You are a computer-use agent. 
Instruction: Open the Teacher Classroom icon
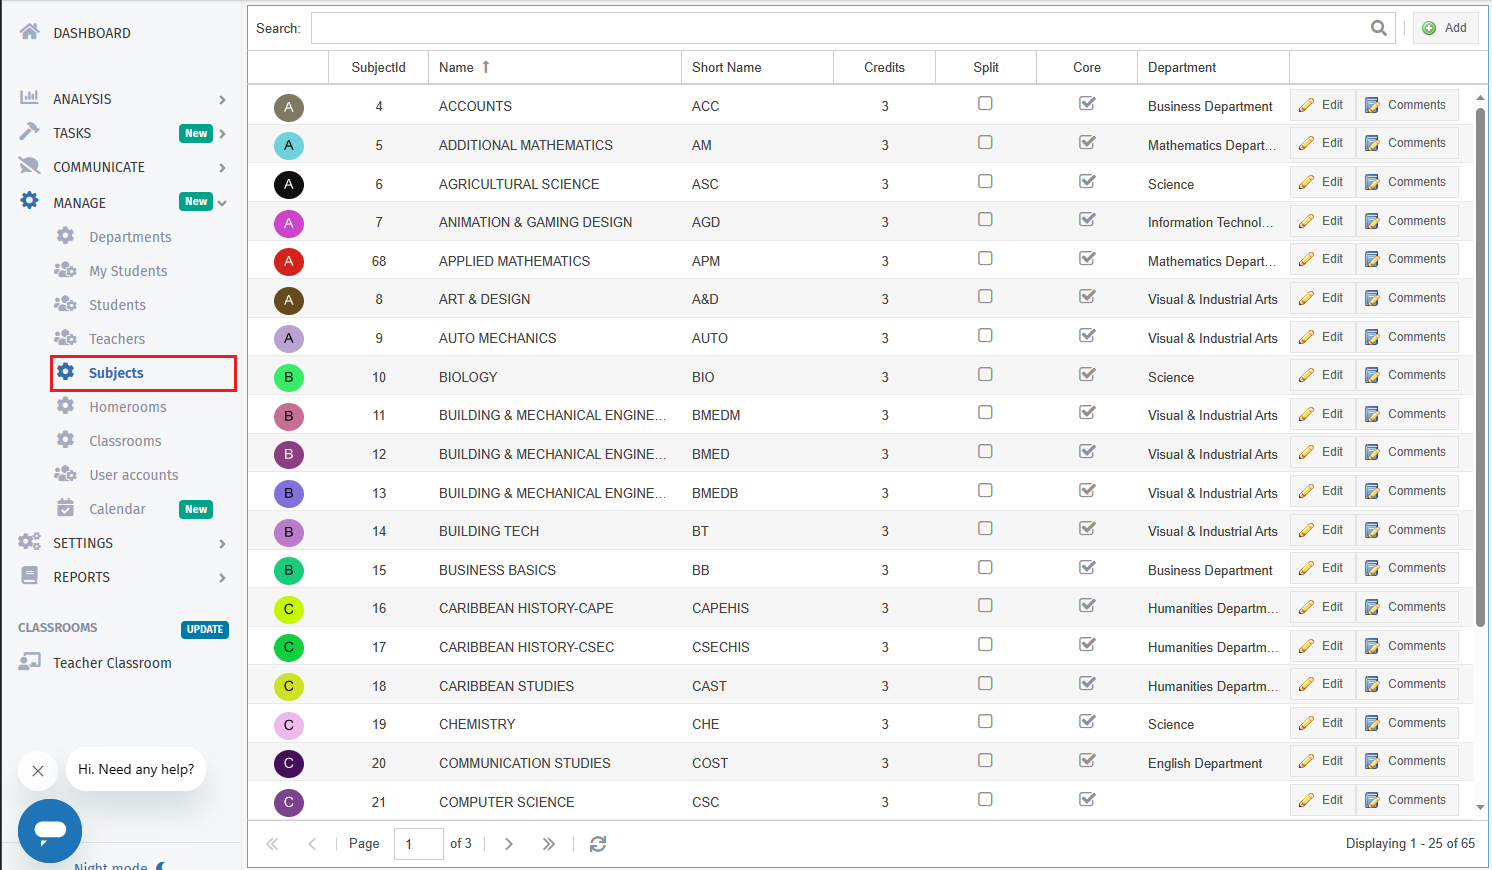[x=29, y=662]
